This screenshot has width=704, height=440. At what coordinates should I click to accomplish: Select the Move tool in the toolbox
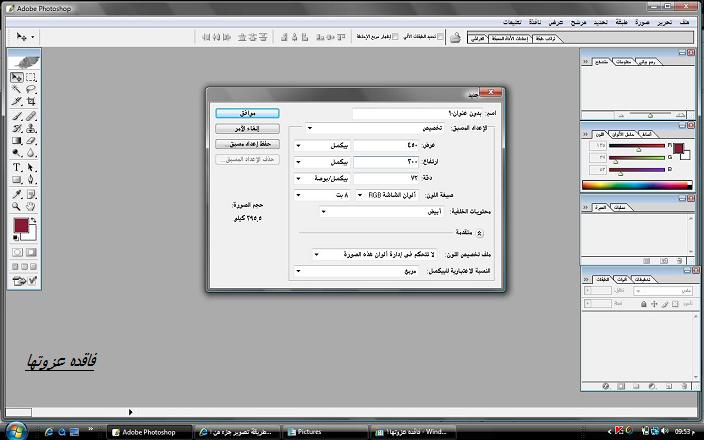tap(17, 77)
